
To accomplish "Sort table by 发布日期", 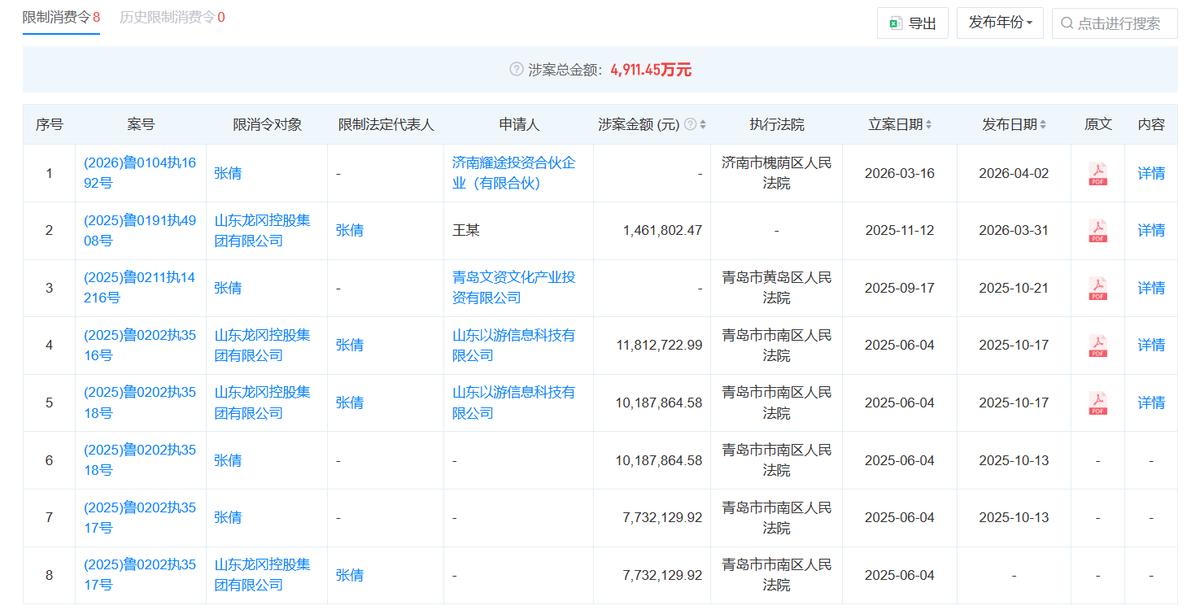I will 1043,125.
